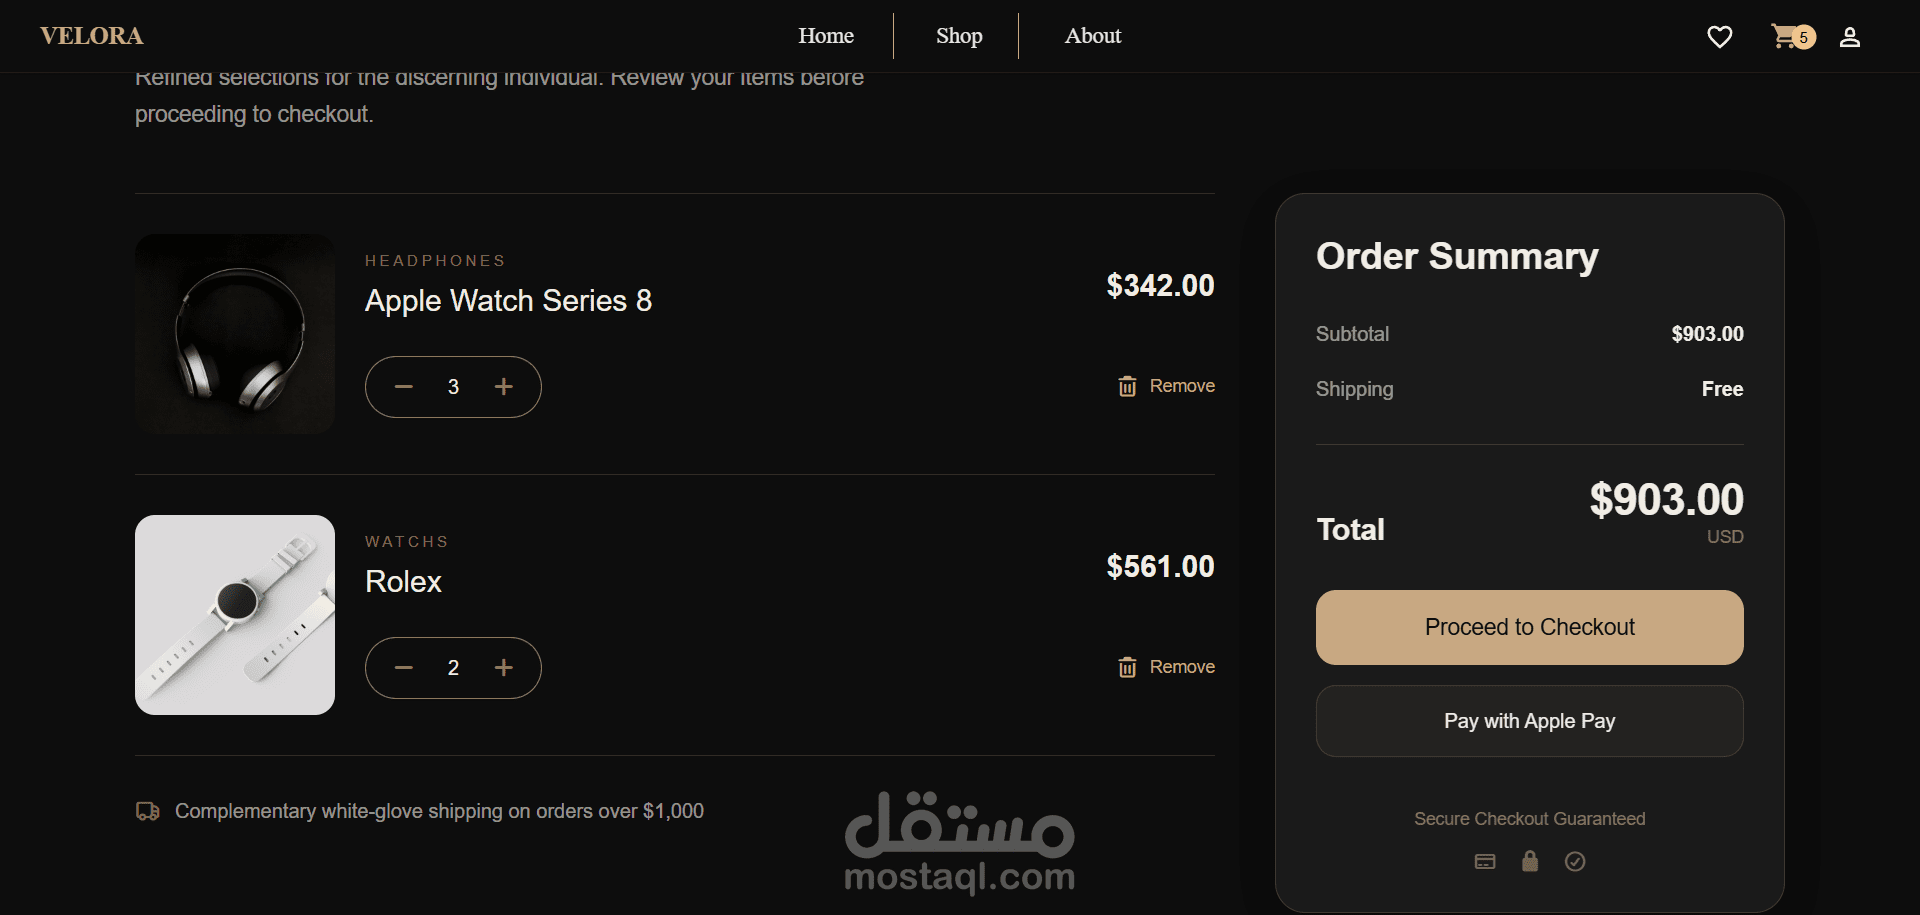Open the shopping cart icon
Viewport: 1920px width, 915px height.
(1784, 36)
